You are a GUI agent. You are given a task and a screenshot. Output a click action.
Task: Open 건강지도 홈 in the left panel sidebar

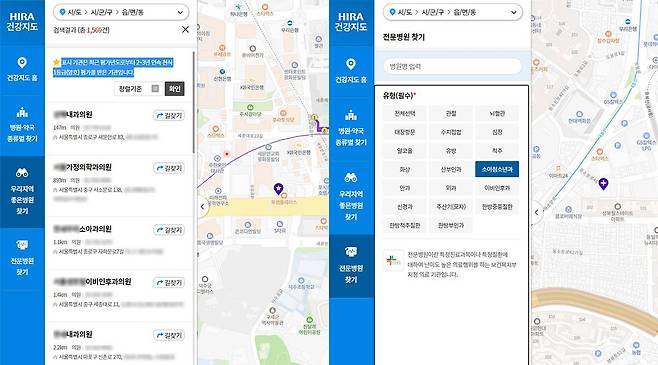(x=22, y=70)
